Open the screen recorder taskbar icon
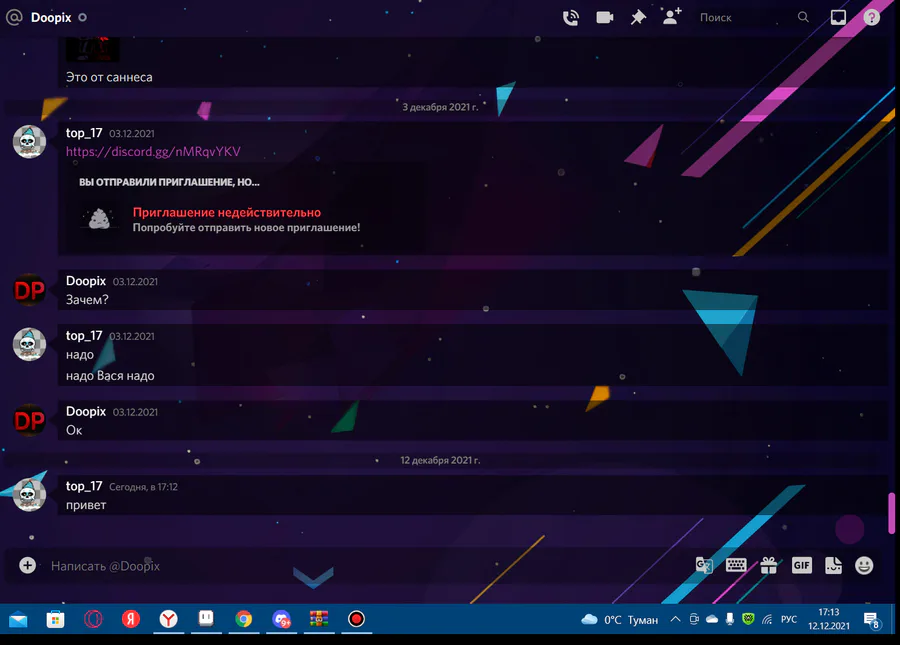The height and width of the screenshot is (645, 900). point(356,619)
